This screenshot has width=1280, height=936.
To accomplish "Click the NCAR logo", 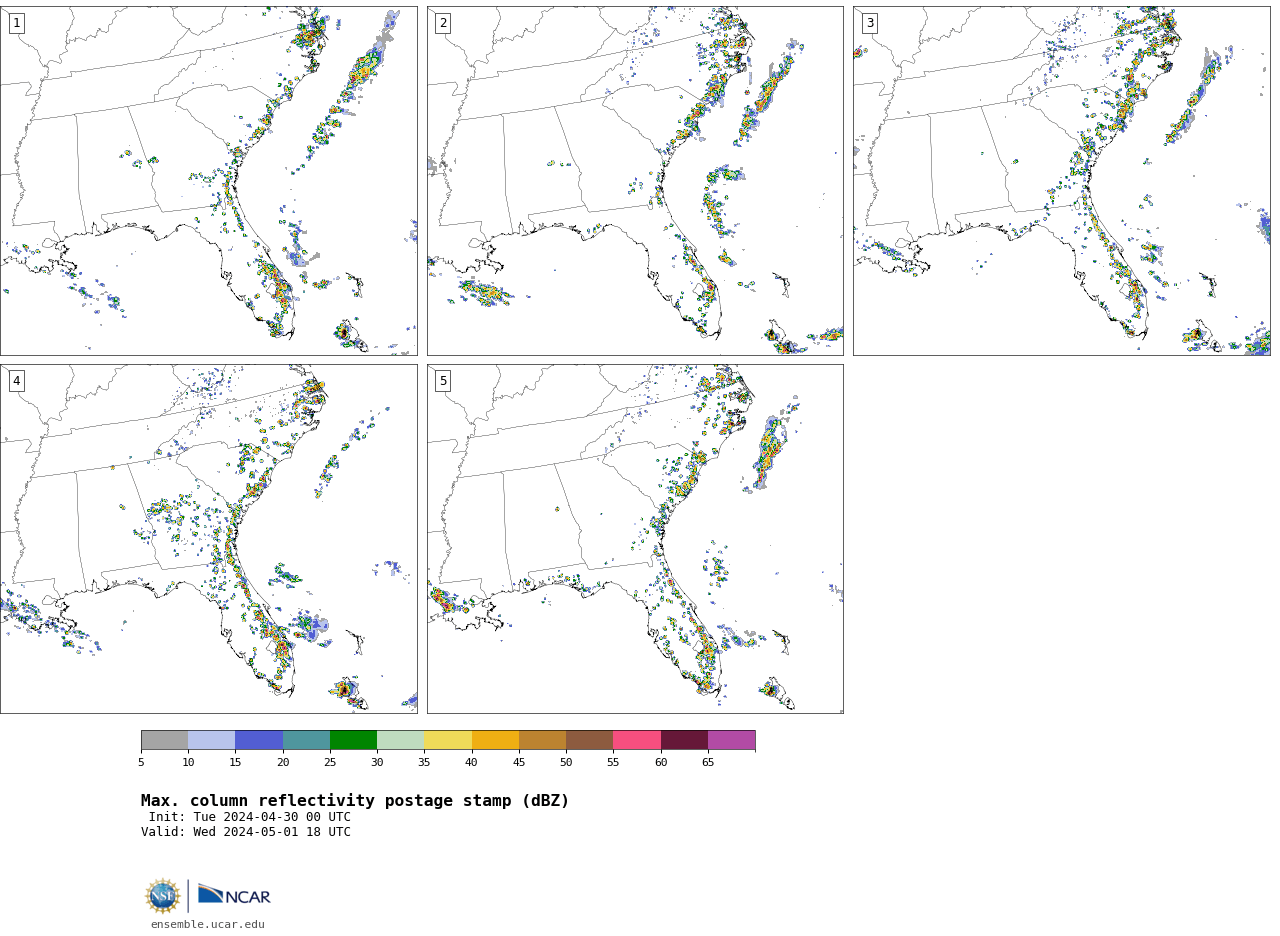I will [x=234, y=895].
